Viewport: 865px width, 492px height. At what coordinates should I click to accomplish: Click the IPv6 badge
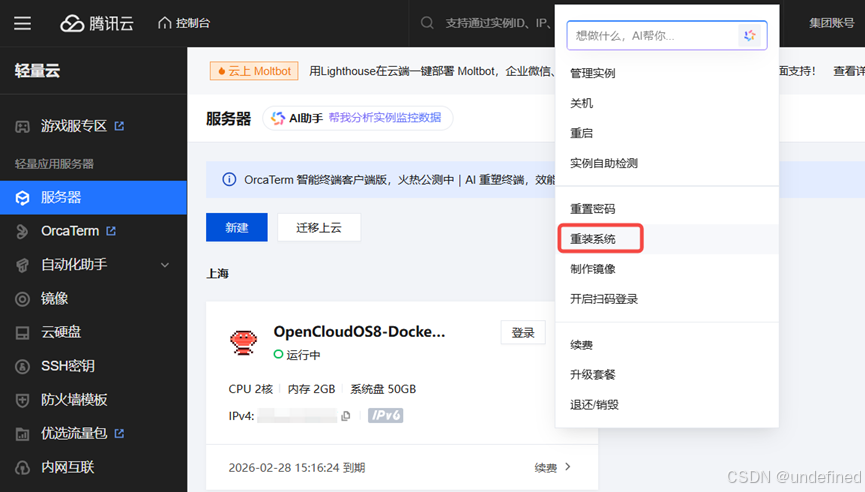coord(386,415)
